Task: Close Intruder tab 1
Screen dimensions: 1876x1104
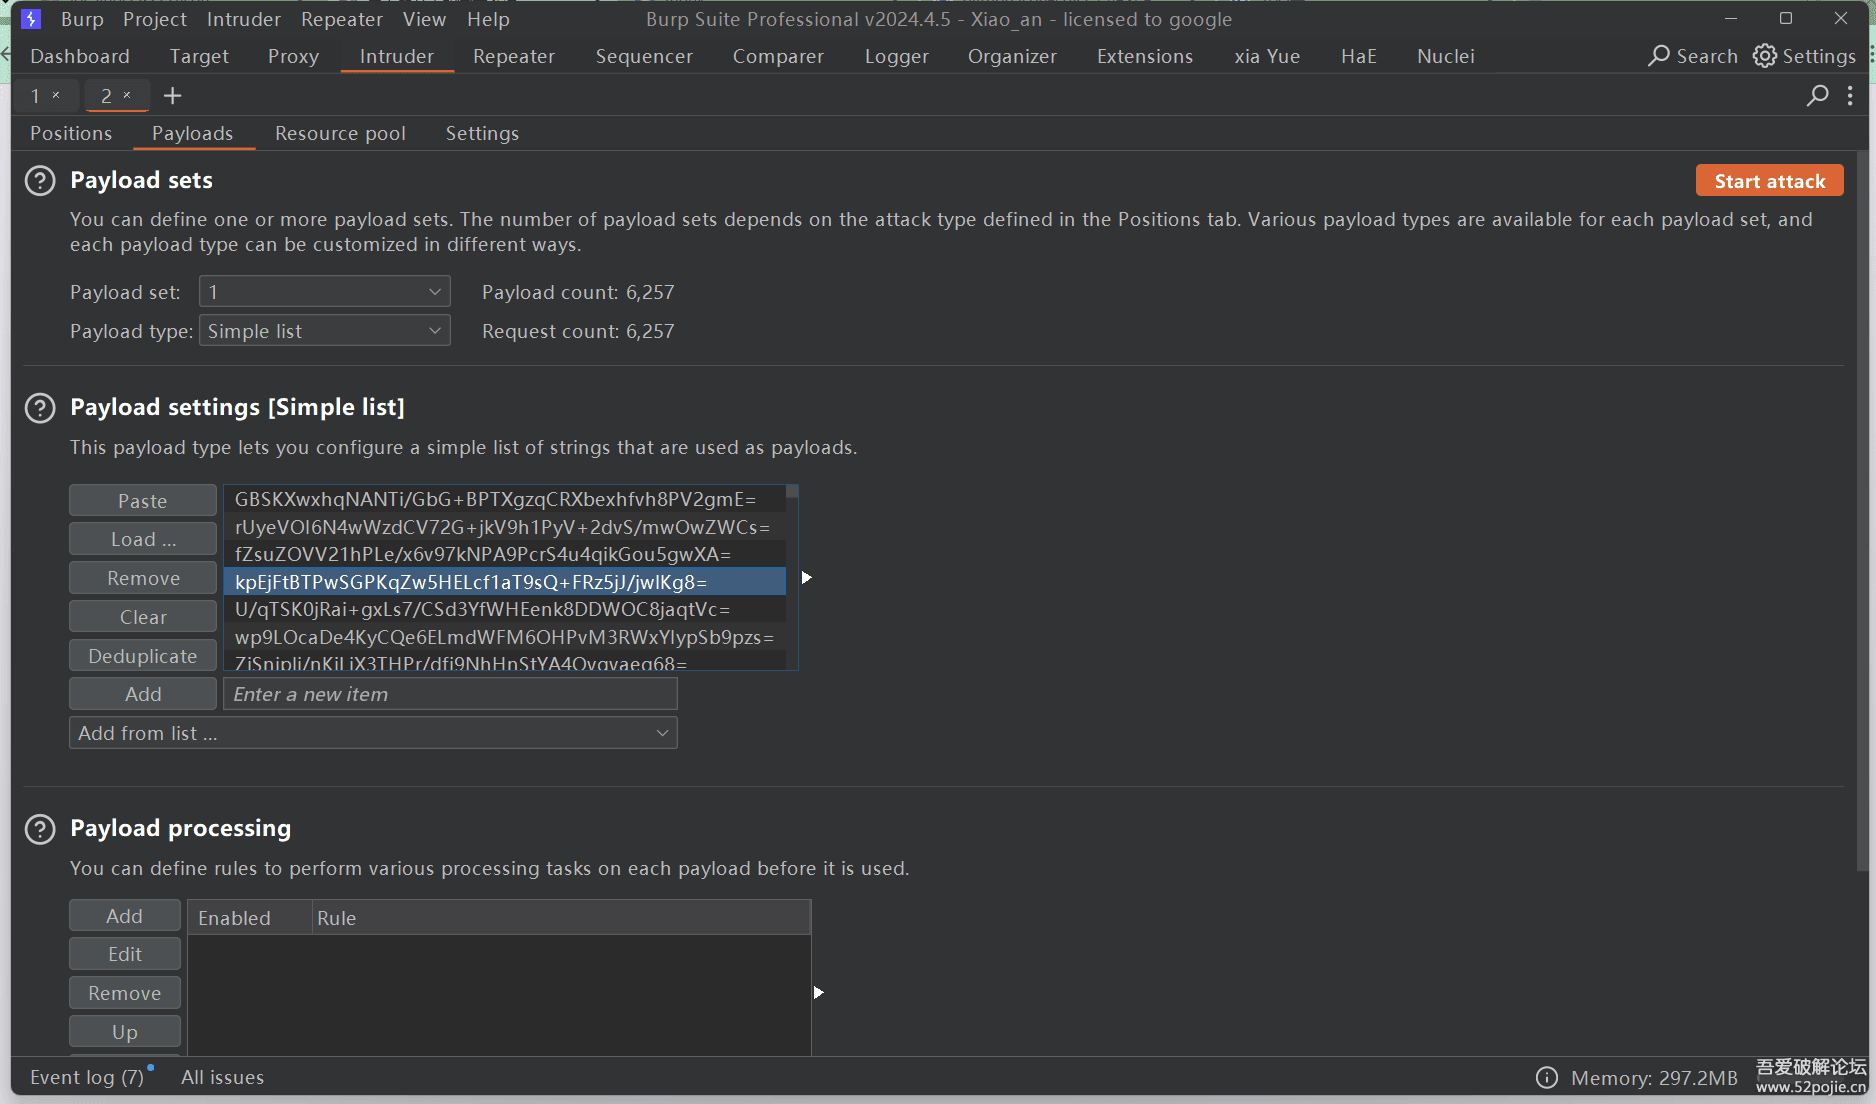Action: (56, 95)
